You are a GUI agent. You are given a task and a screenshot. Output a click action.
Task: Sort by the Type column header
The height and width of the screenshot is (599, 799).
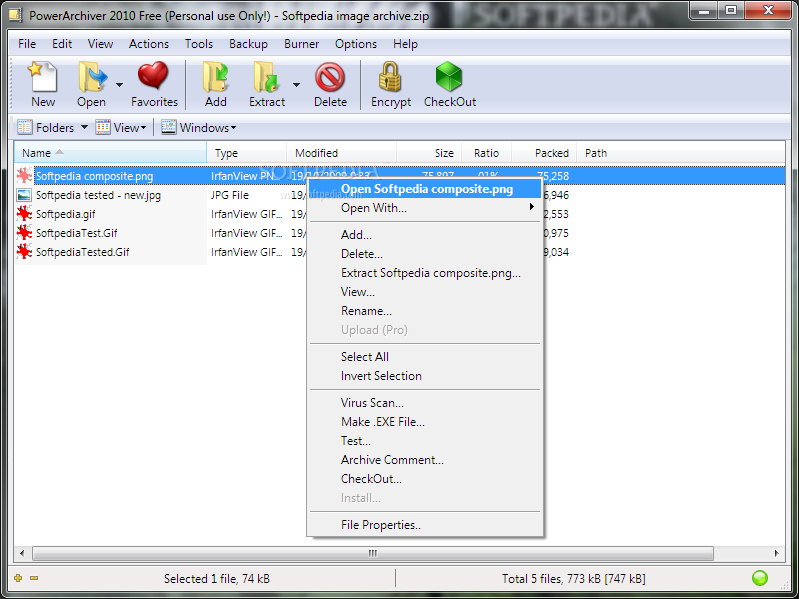coord(246,153)
